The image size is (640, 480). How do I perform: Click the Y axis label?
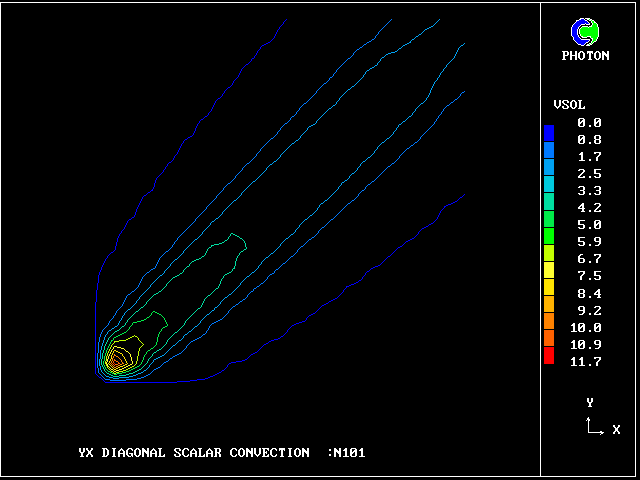coord(590,402)
